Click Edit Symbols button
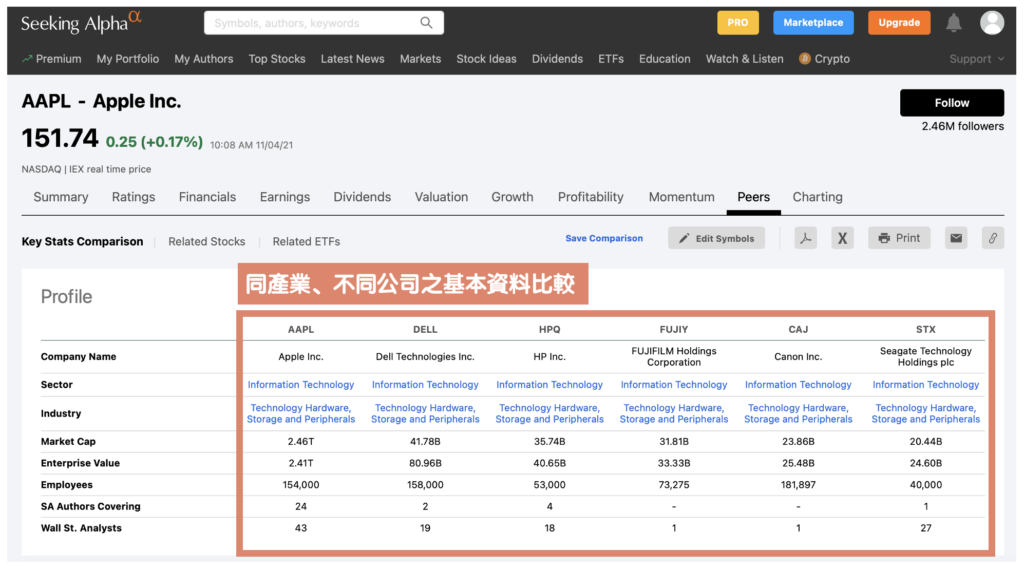 tap(716, 238)
